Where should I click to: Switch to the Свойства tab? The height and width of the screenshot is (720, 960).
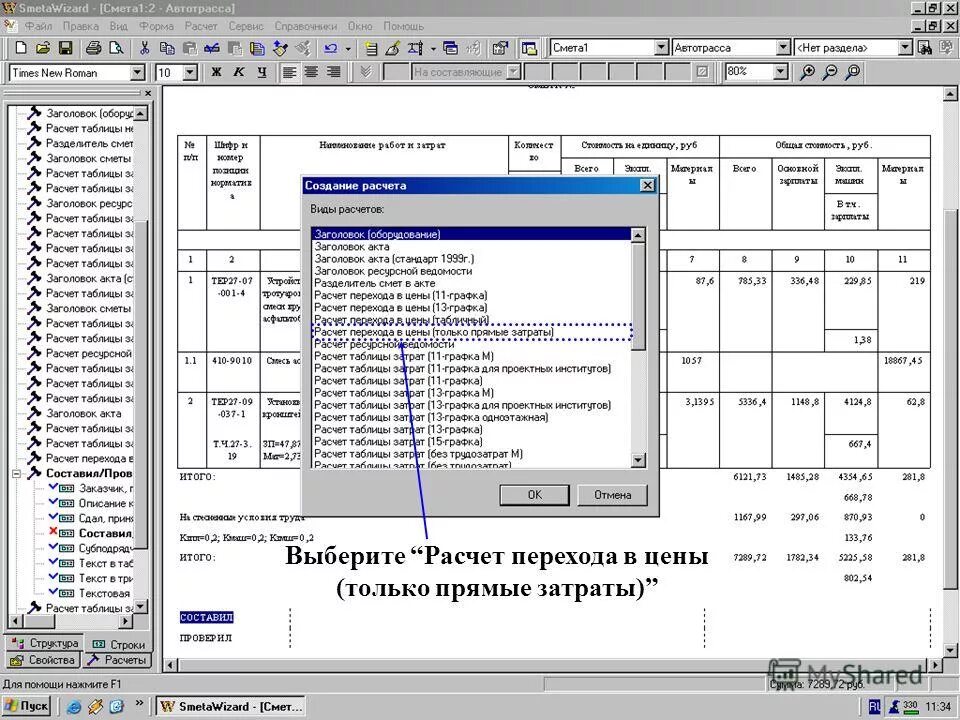coord(43,660)
